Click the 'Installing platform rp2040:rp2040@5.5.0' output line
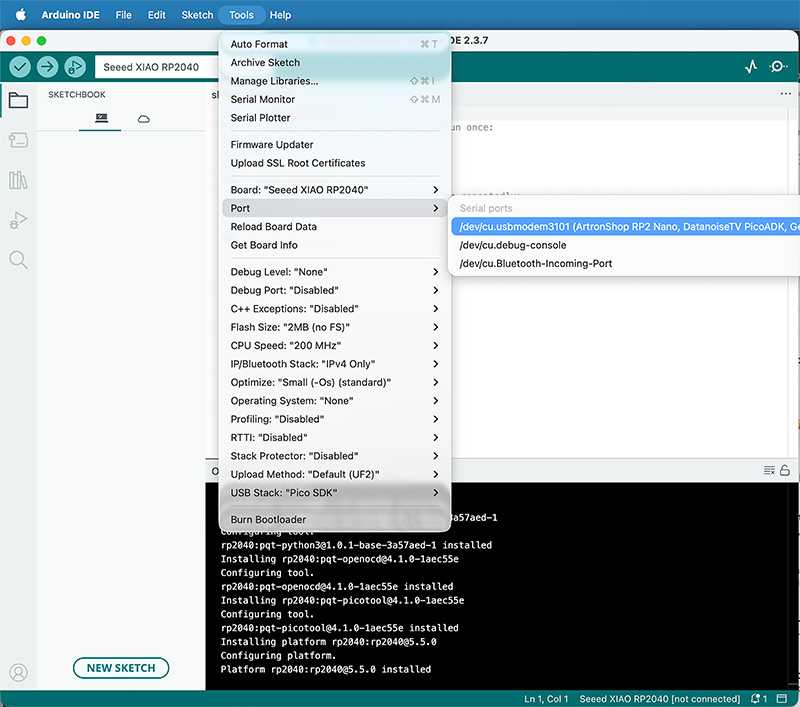 point(329,641)
